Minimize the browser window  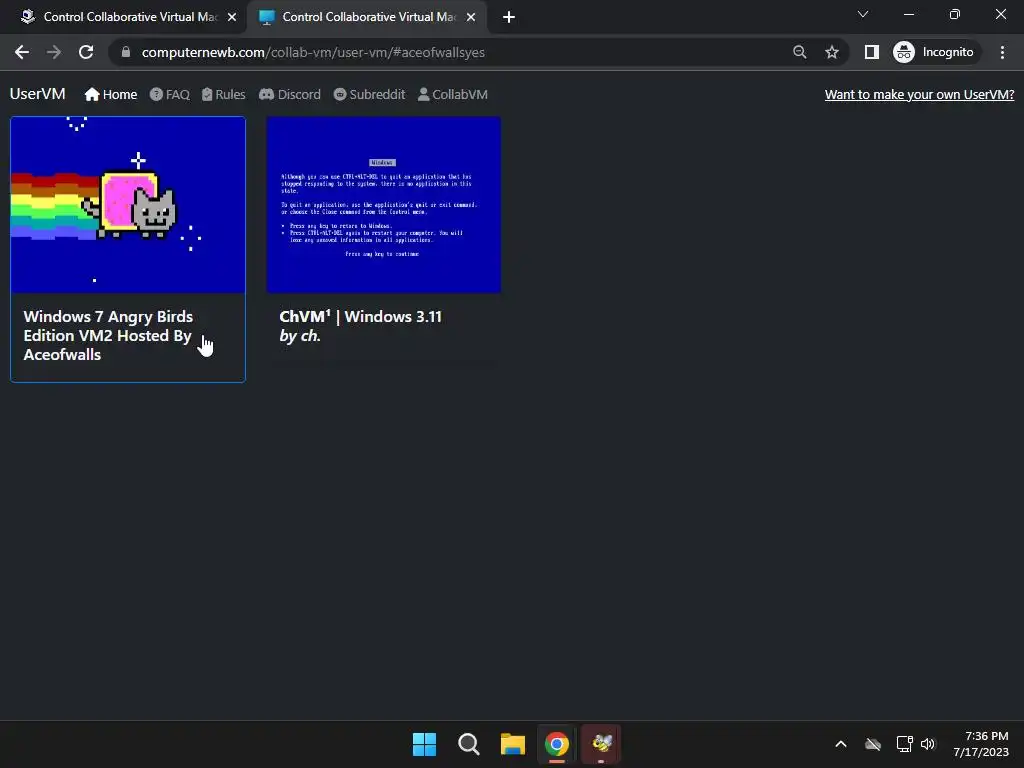908,14
